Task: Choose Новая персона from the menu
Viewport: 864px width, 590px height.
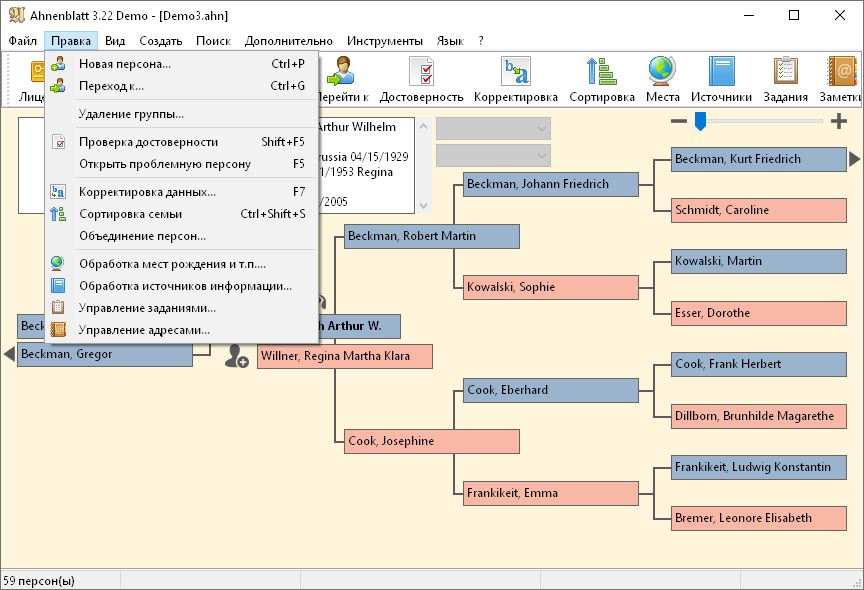Action: tap(125, 64)
